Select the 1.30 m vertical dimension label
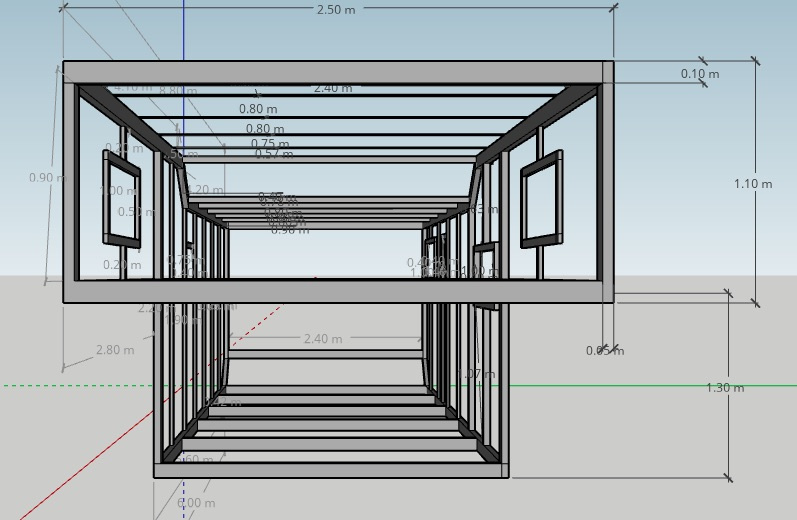Image resolution: width=797 pixels, height=520 pixels. (x=725, y=388)
